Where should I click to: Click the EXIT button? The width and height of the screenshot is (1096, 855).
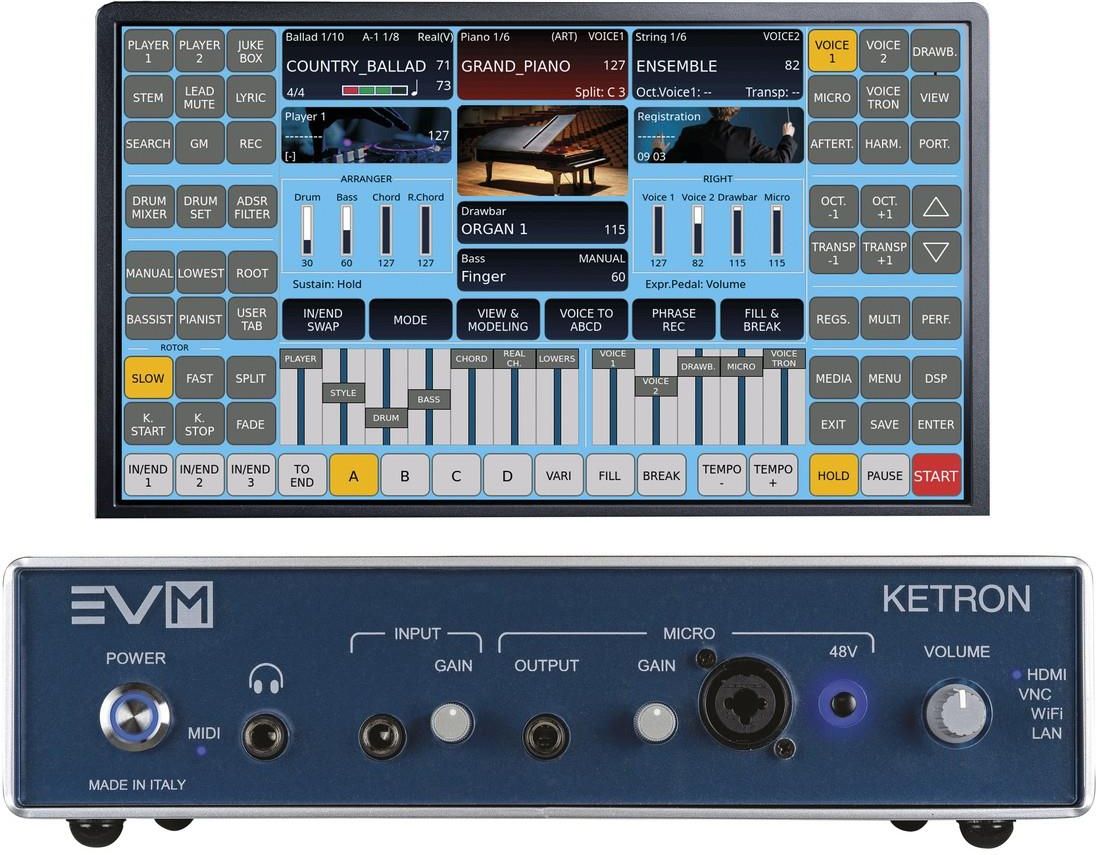click(x=833, y=424)
